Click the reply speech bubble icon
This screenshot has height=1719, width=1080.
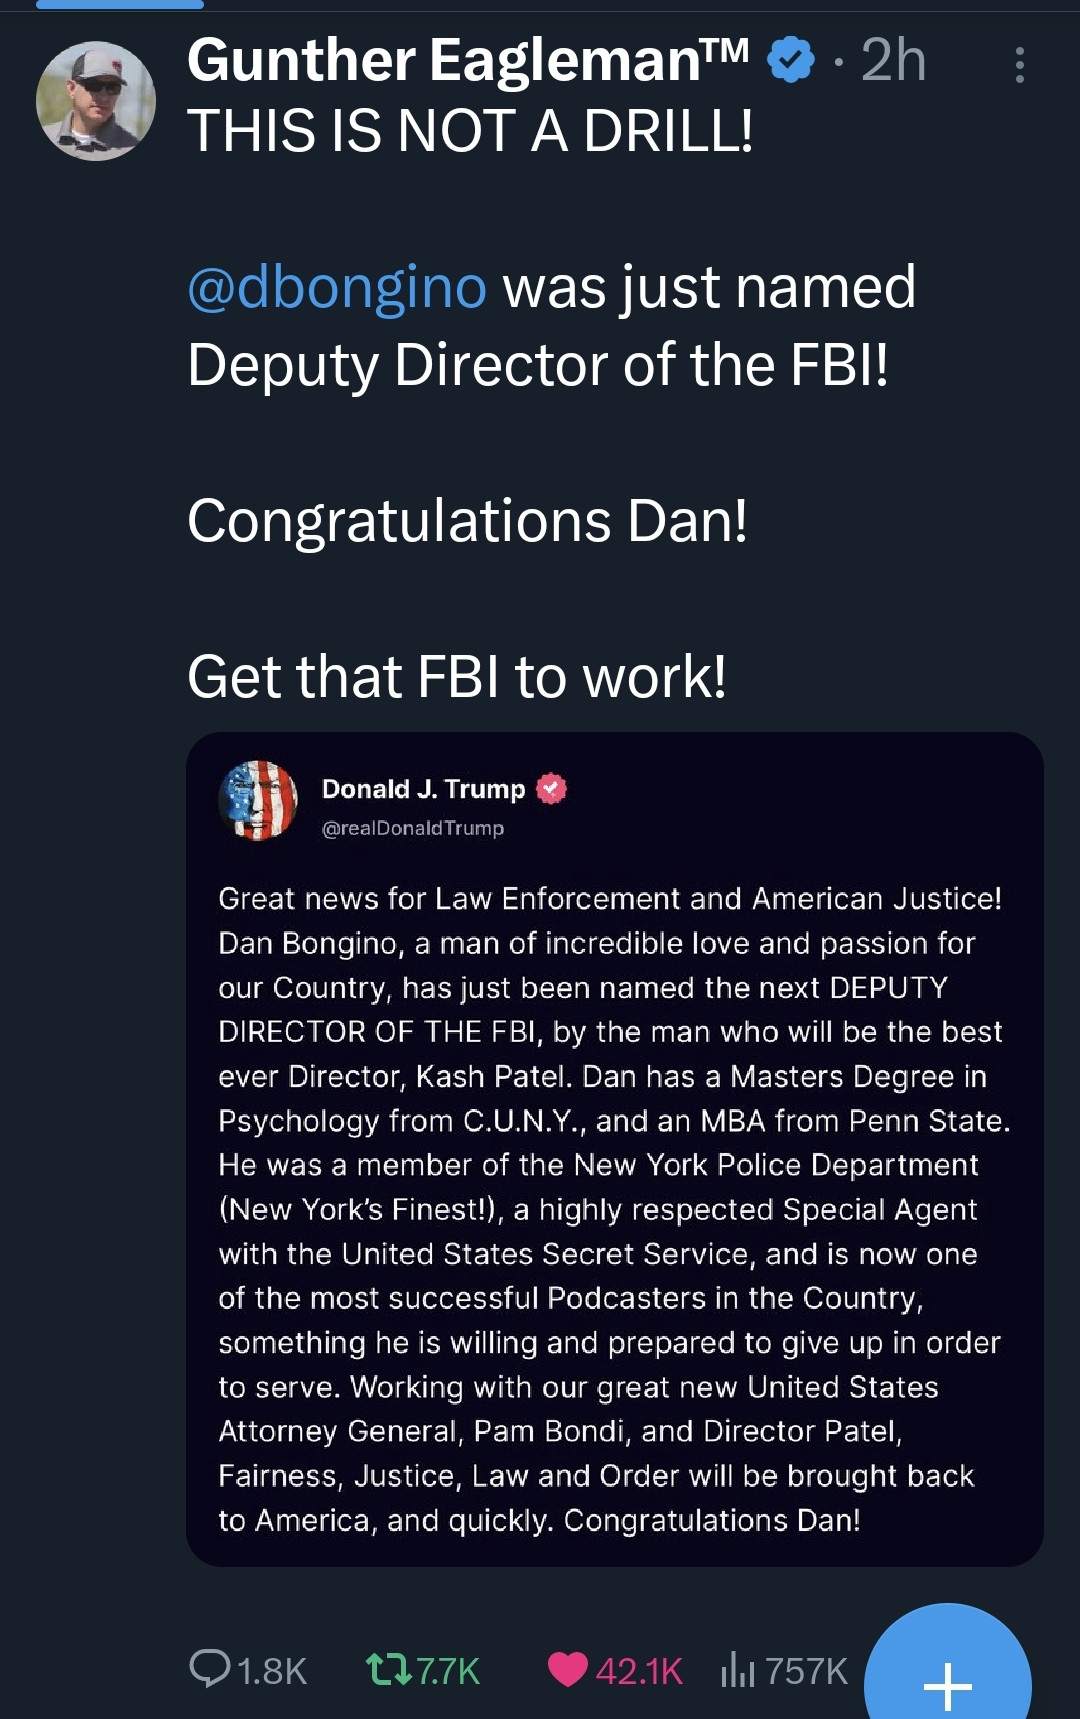click(209, 1668)
